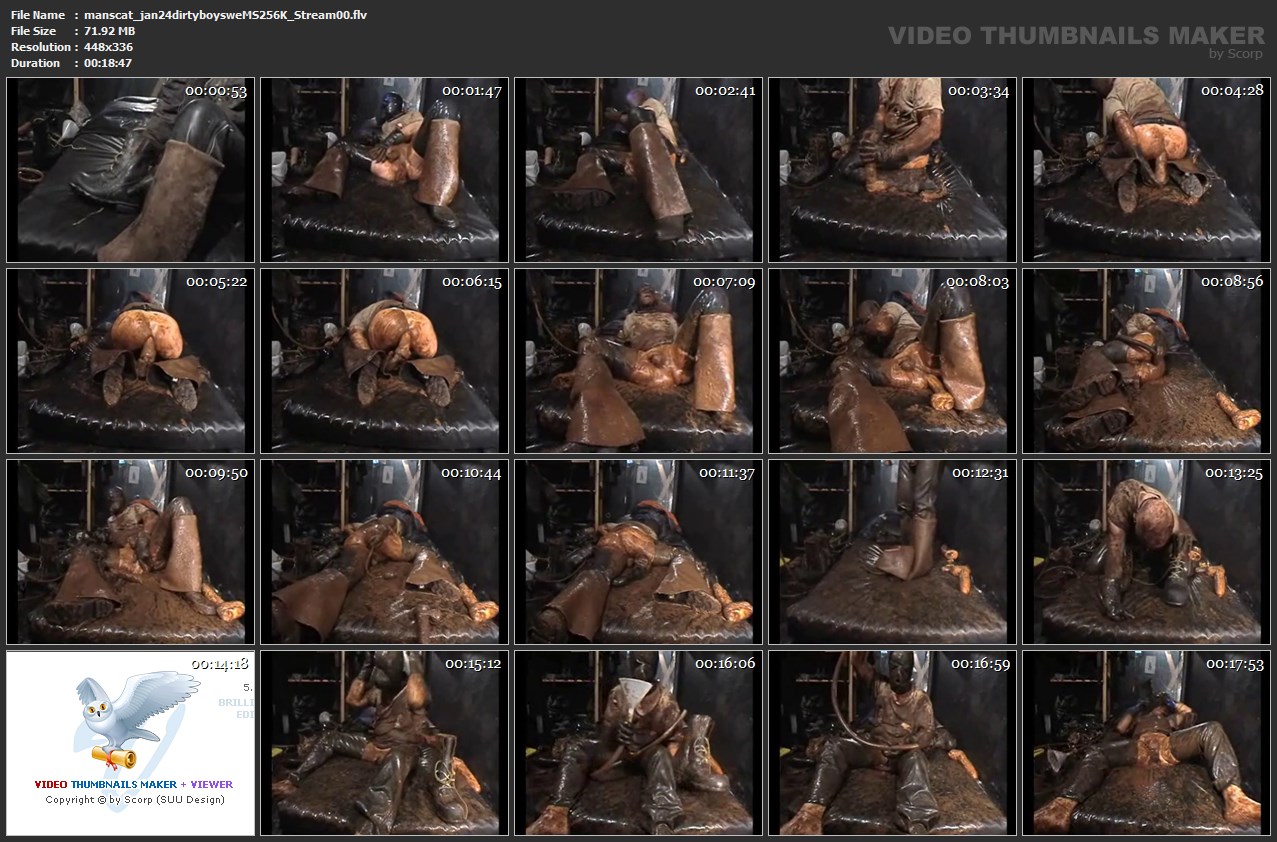1277x842 pixels.
Task: Click the Duration value 00:18:47
Action: [107, 63]
